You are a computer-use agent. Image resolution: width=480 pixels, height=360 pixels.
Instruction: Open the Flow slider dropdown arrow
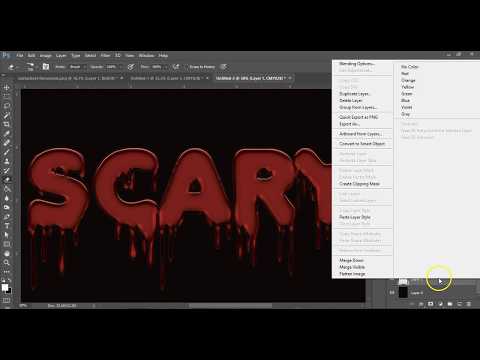(166, 67)
